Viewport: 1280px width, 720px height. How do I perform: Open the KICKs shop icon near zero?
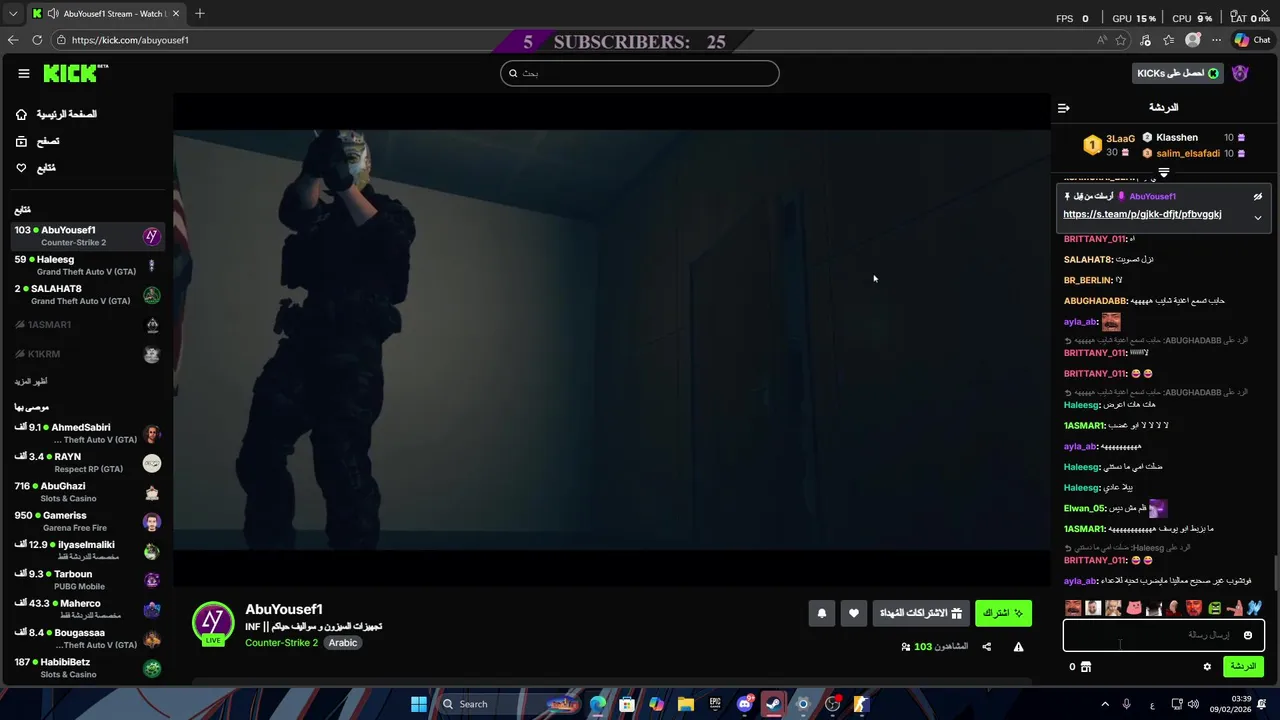tap(1086, 667)
